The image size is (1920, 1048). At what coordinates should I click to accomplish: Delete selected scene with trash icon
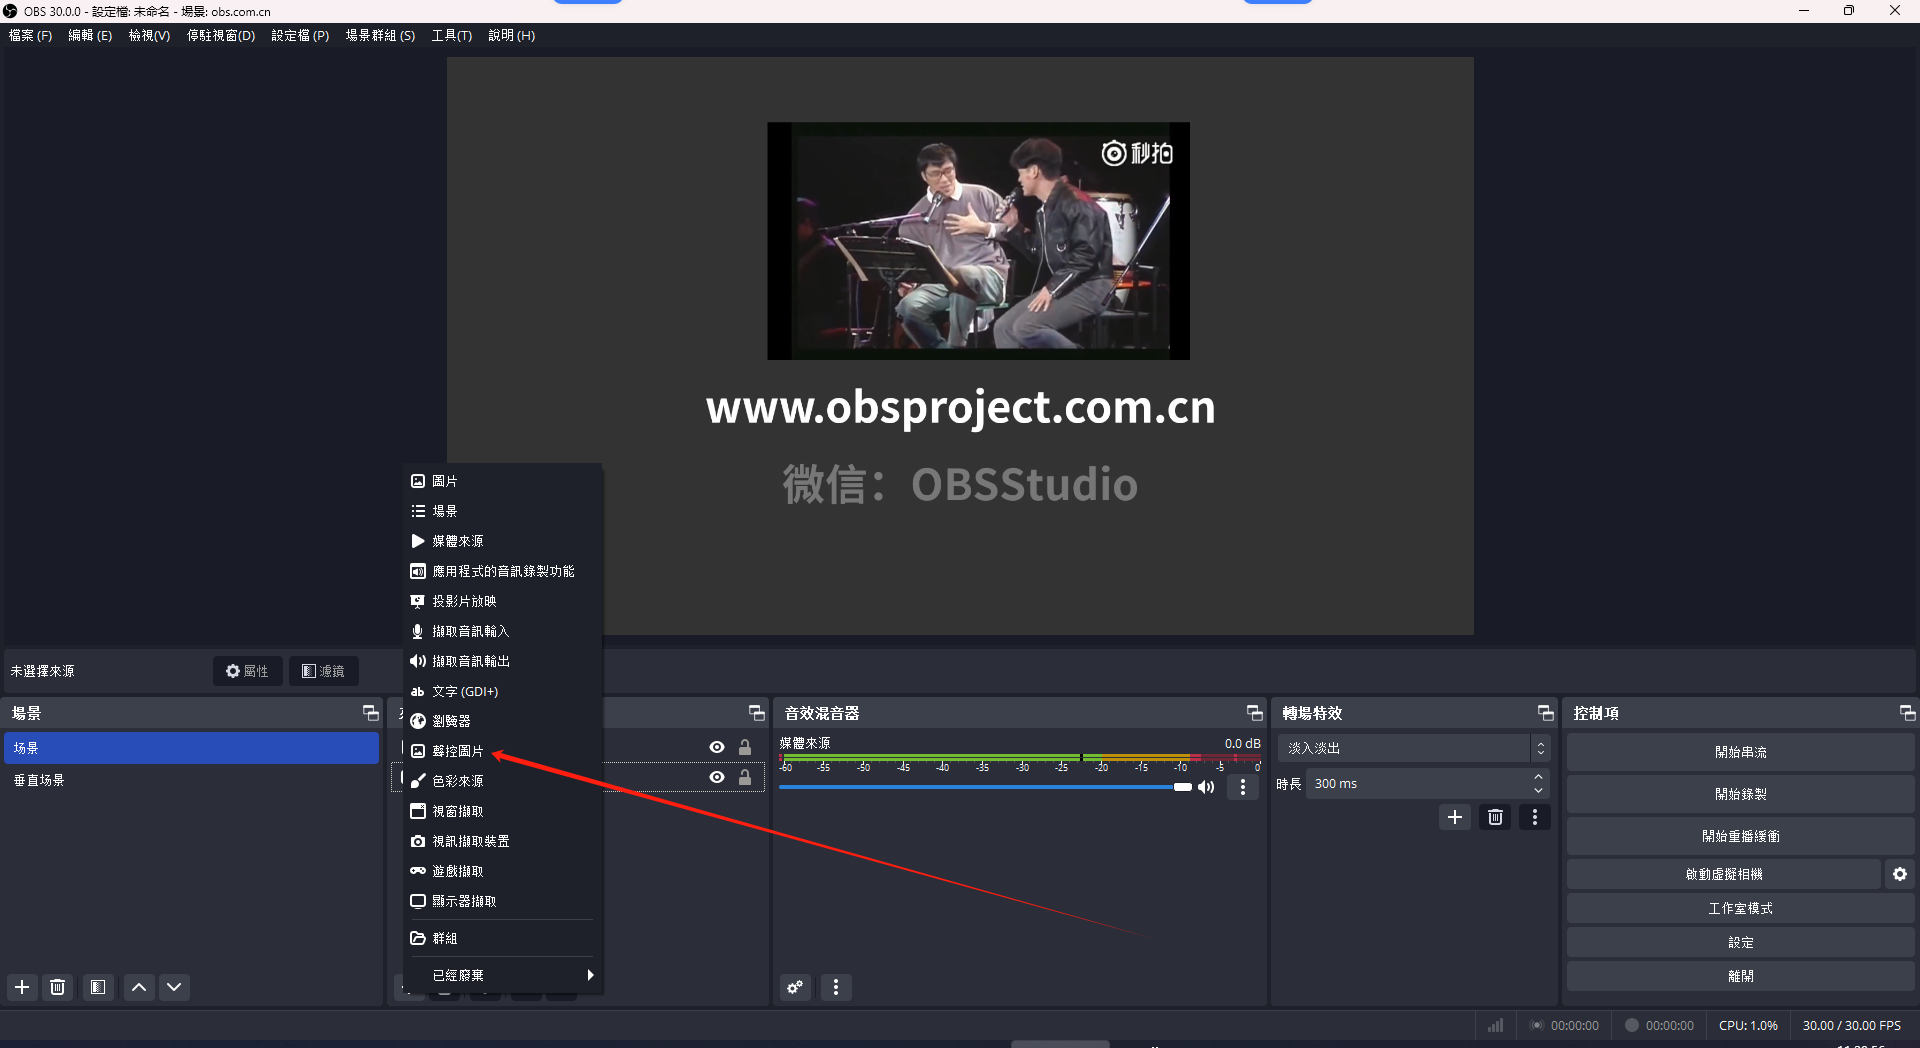58,987
